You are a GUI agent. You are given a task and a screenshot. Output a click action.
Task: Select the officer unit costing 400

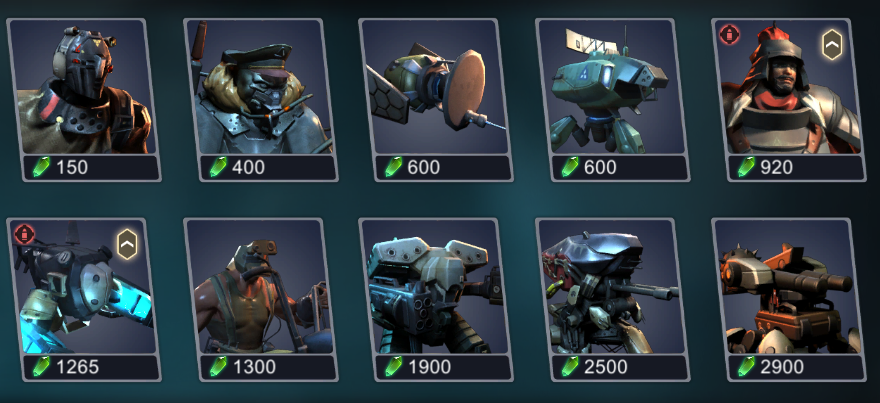pos(260,99)
